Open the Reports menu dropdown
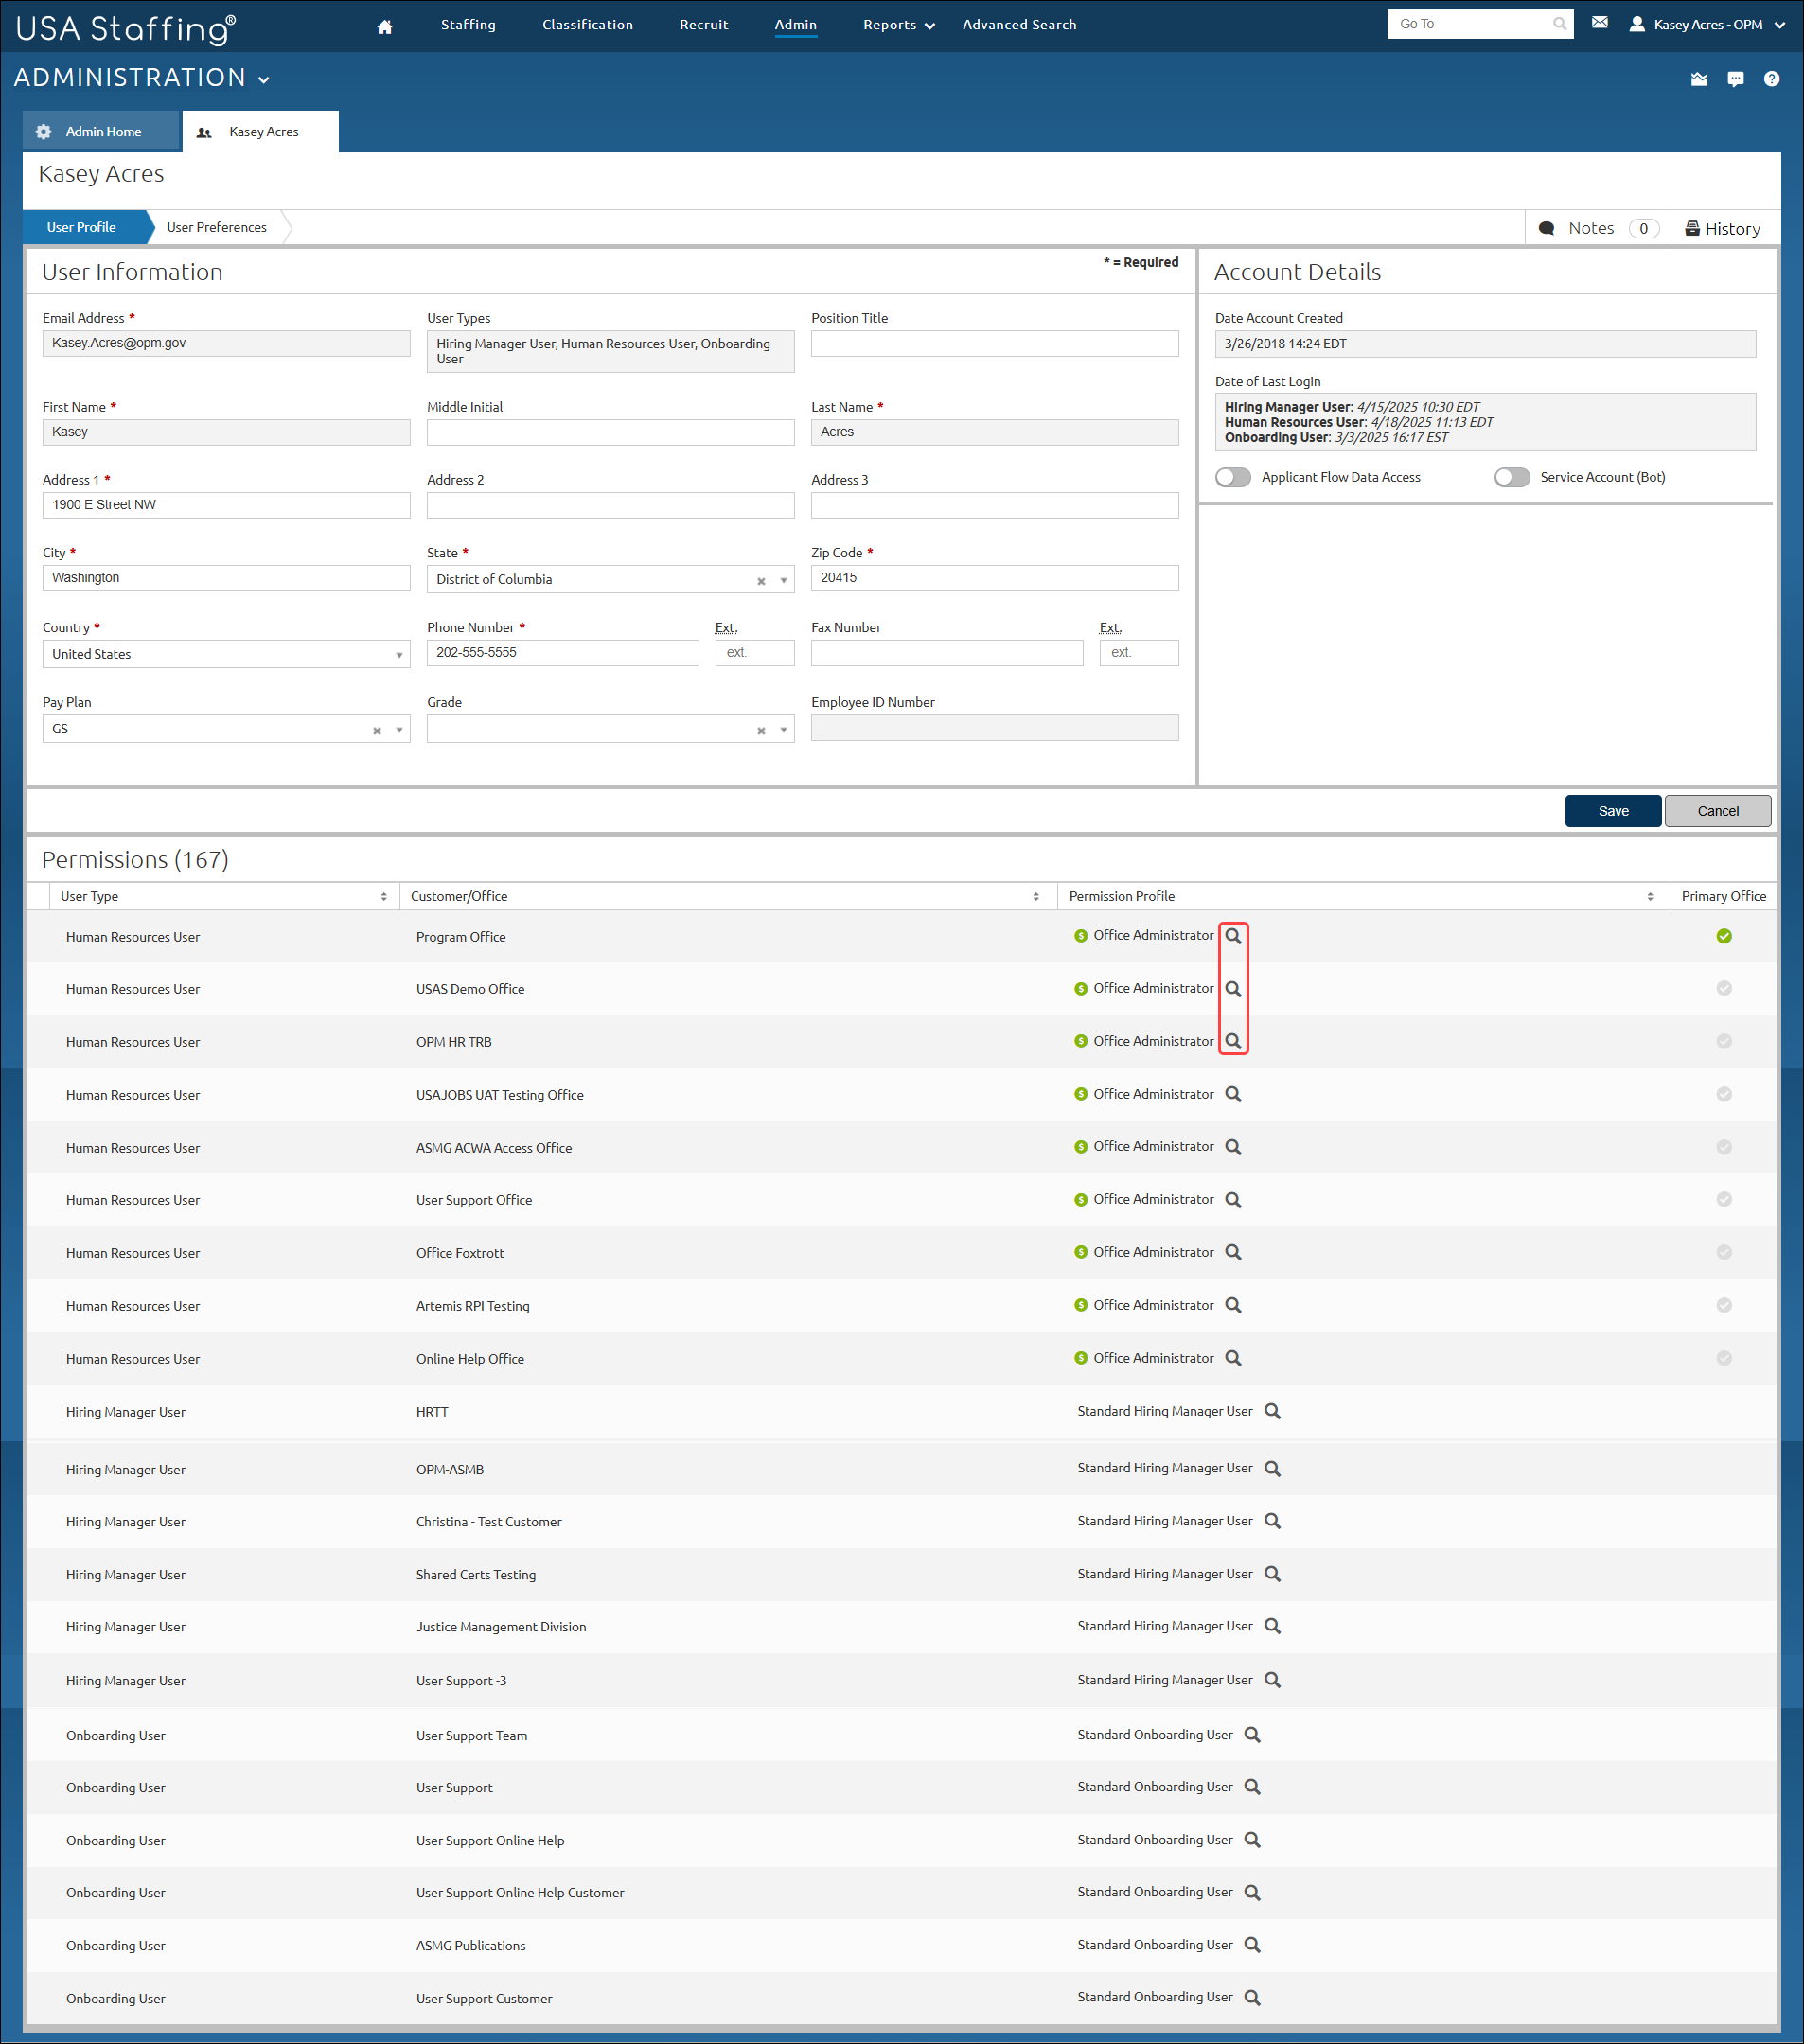1804x2044 pixels. pos(899,25)
